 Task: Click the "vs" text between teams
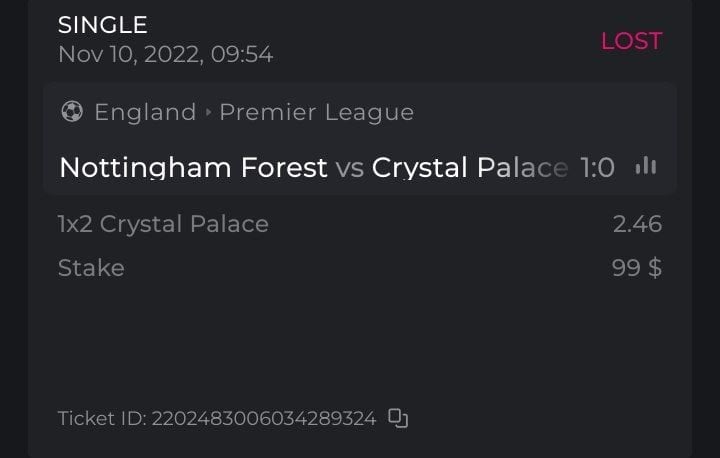350,167
